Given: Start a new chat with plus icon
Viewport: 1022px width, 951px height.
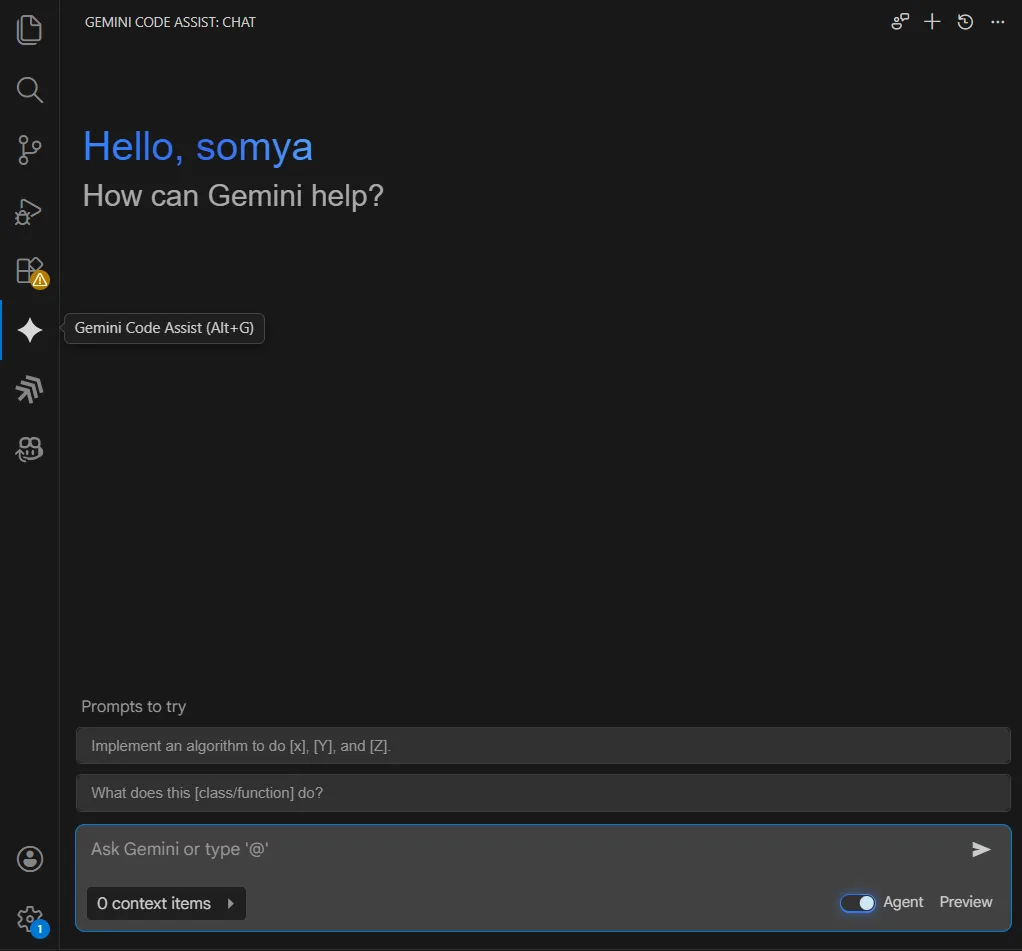Looking at the screenshot, I should [x=932, y=22].
